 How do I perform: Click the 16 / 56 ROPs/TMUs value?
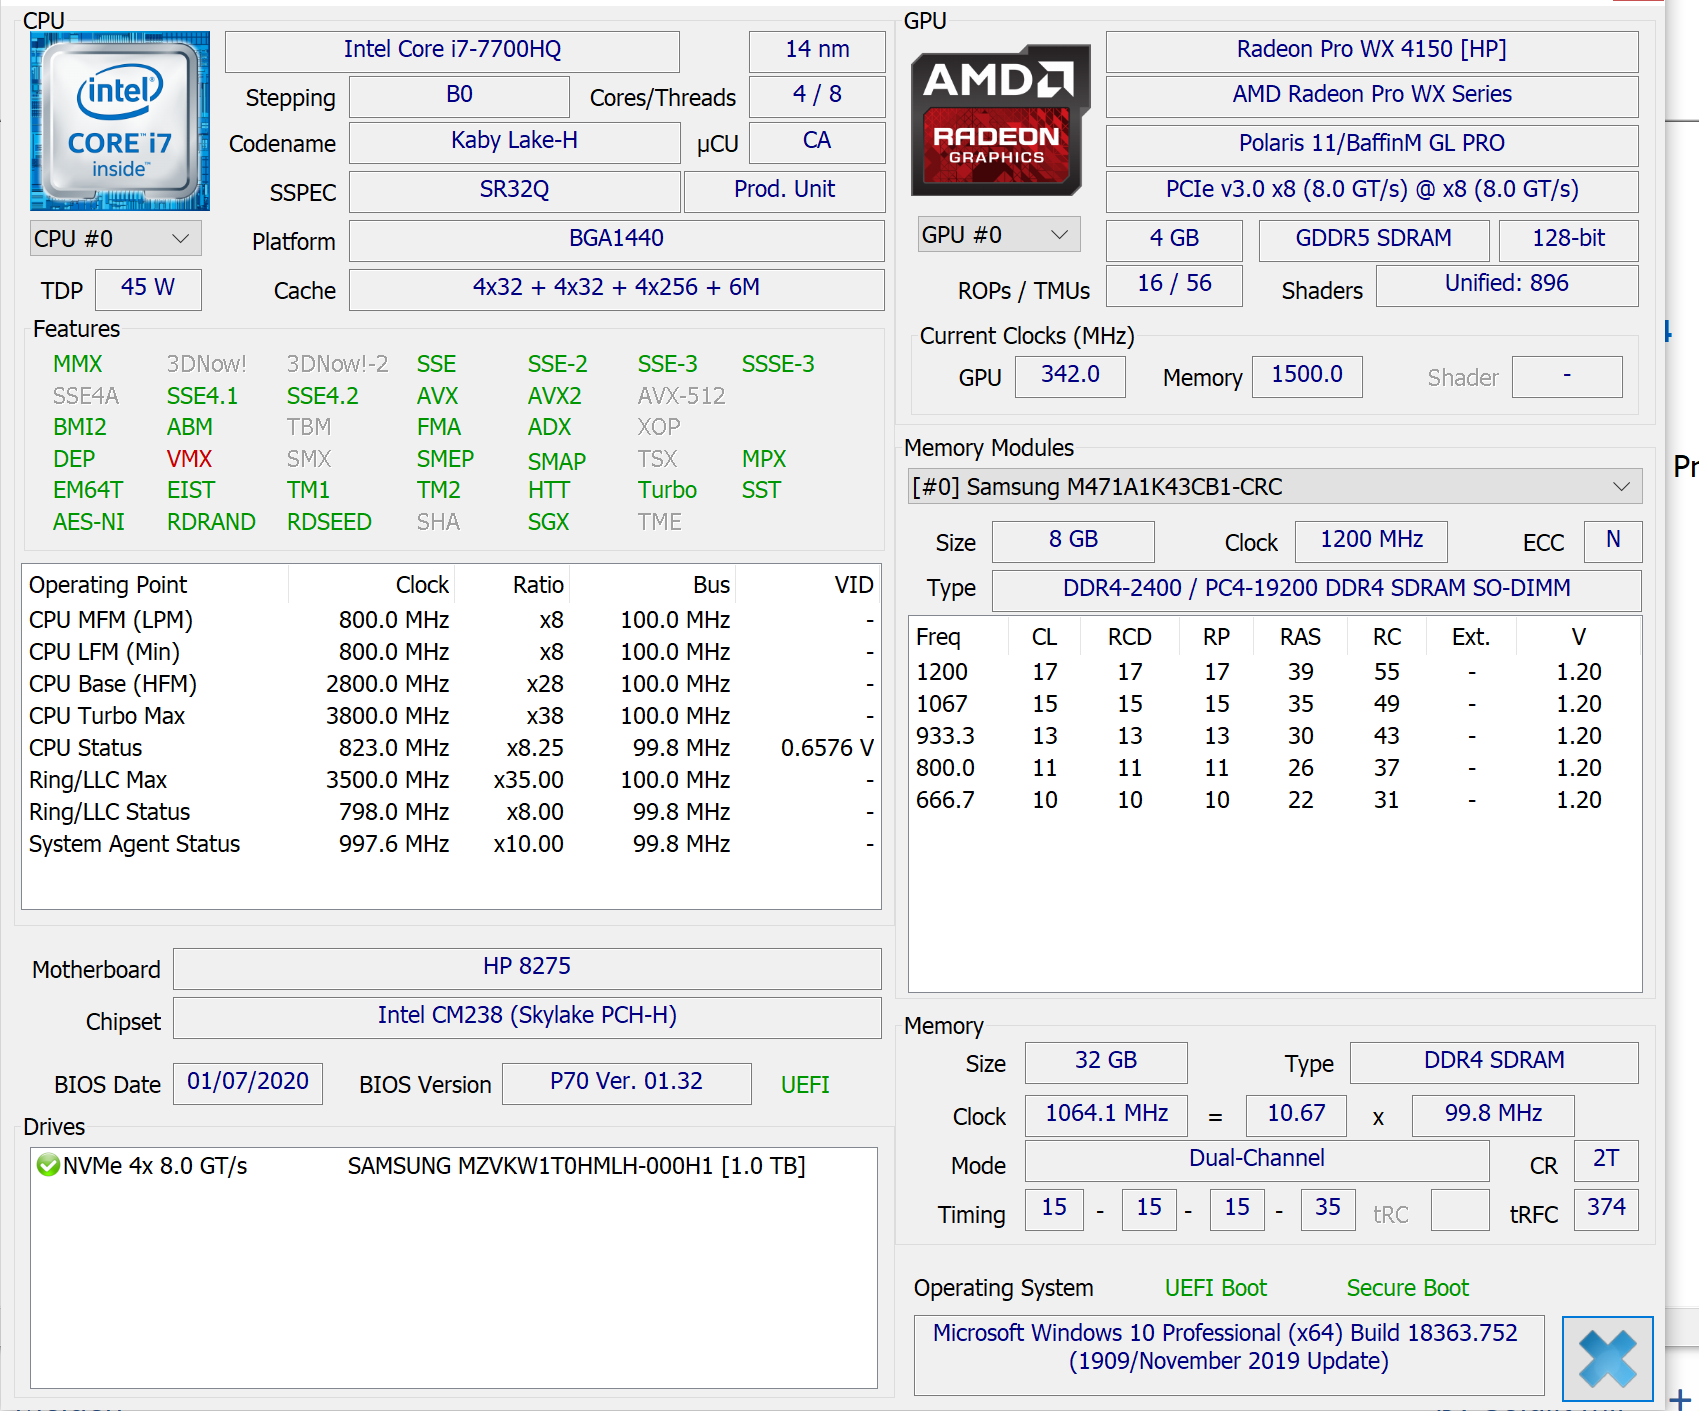pos(1174,284)
